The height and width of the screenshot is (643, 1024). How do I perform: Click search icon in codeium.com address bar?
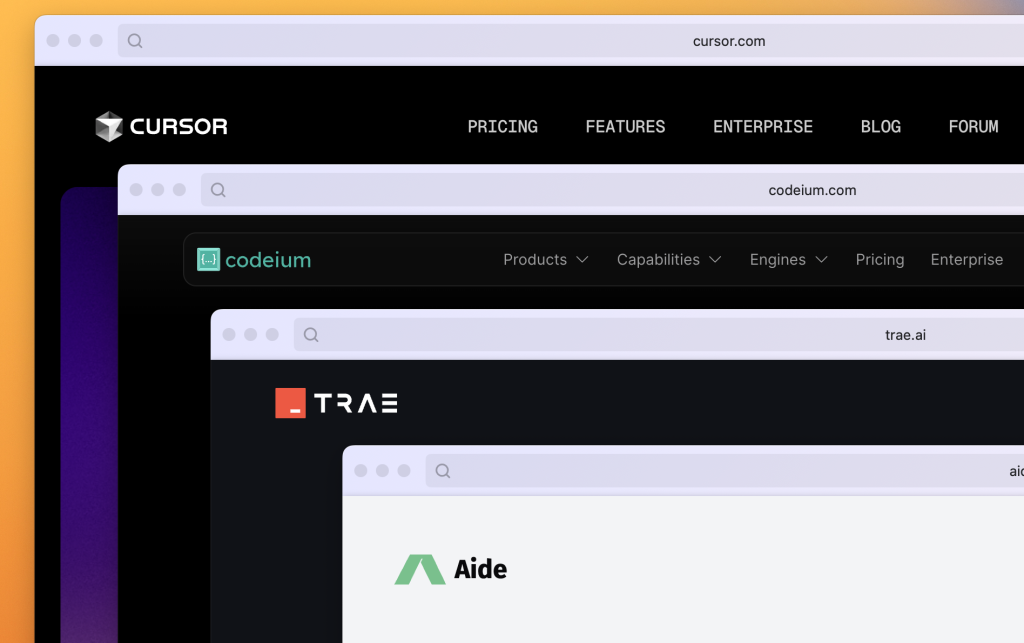coord(218,190)
